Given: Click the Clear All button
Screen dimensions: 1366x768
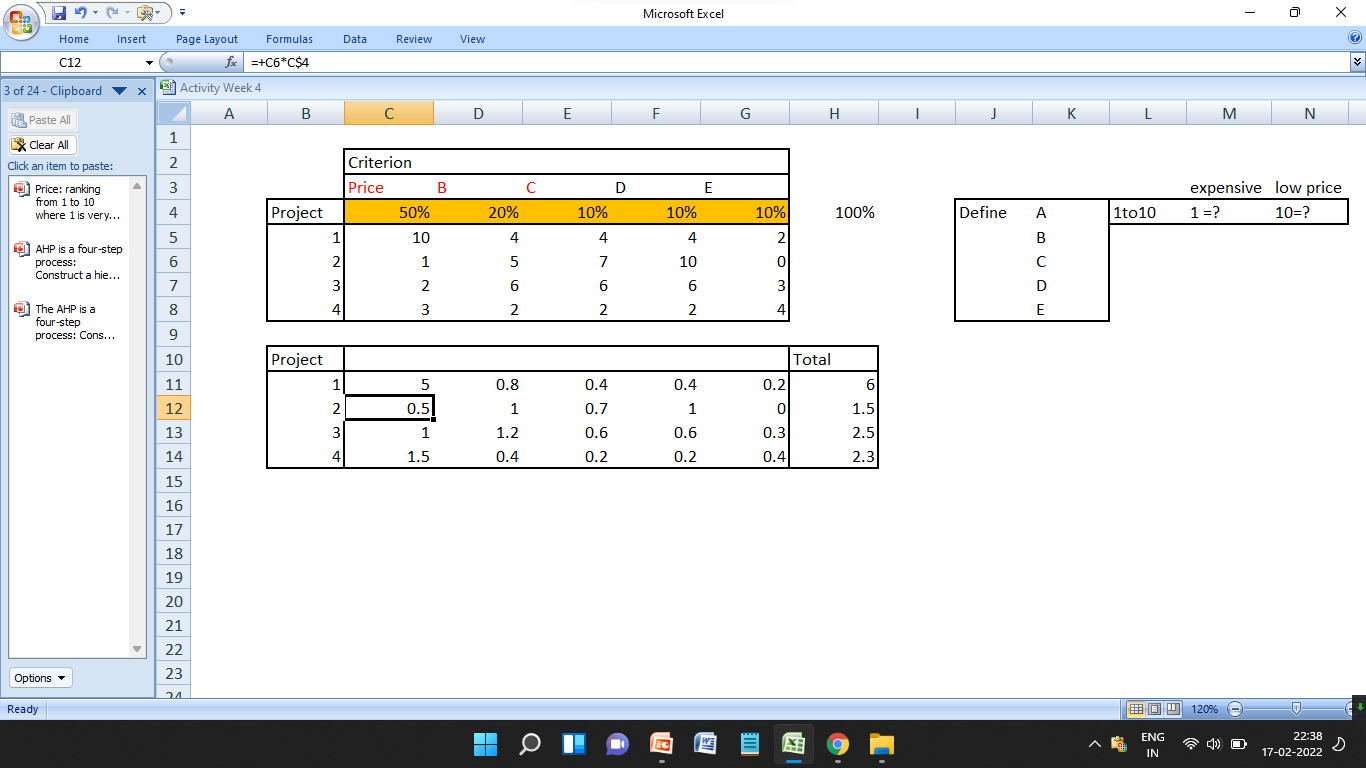Looking at the screenshot, I should pos(41,144).
